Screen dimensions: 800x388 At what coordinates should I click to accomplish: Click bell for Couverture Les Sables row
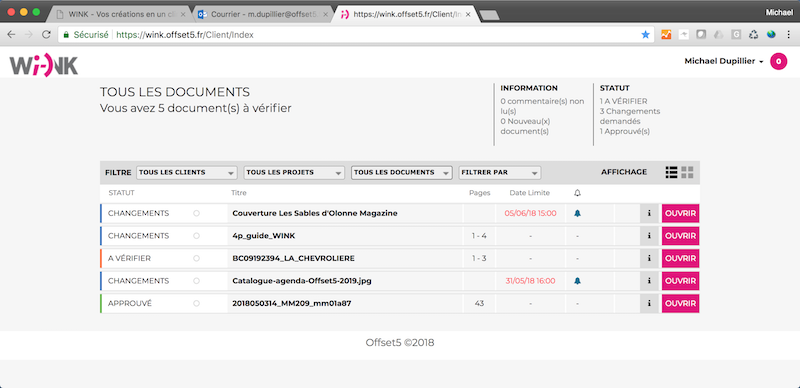click(577, 213)
